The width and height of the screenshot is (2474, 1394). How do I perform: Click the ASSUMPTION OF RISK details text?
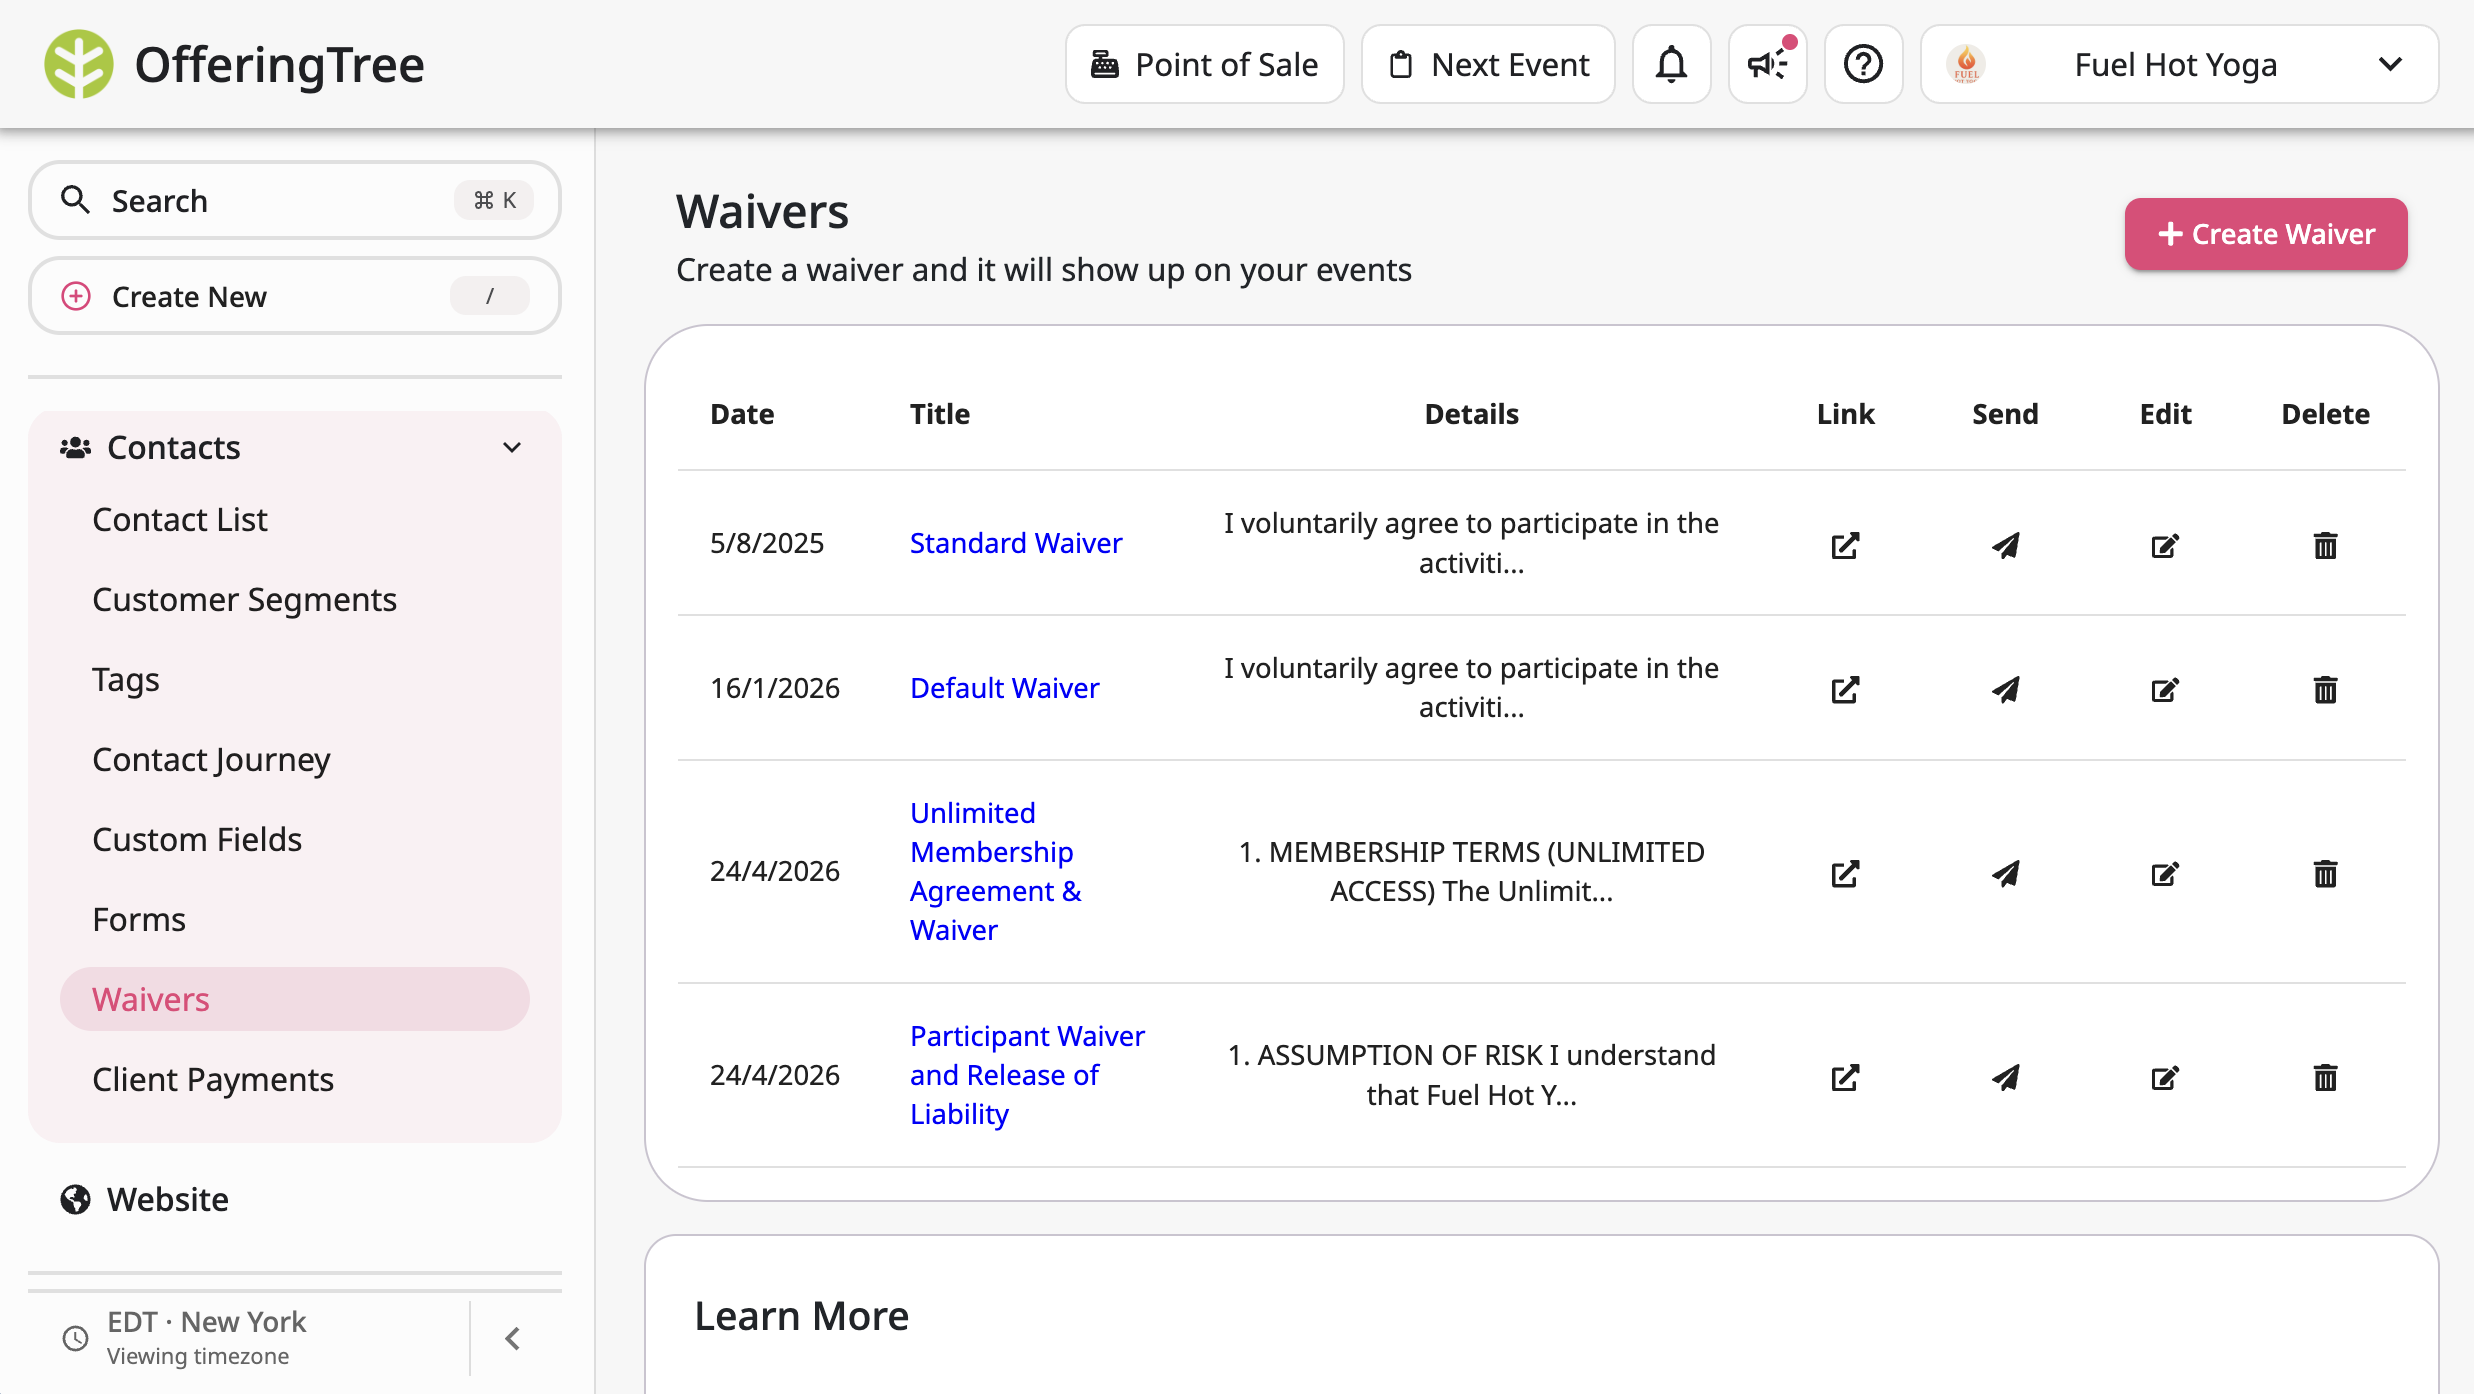1471,1075
